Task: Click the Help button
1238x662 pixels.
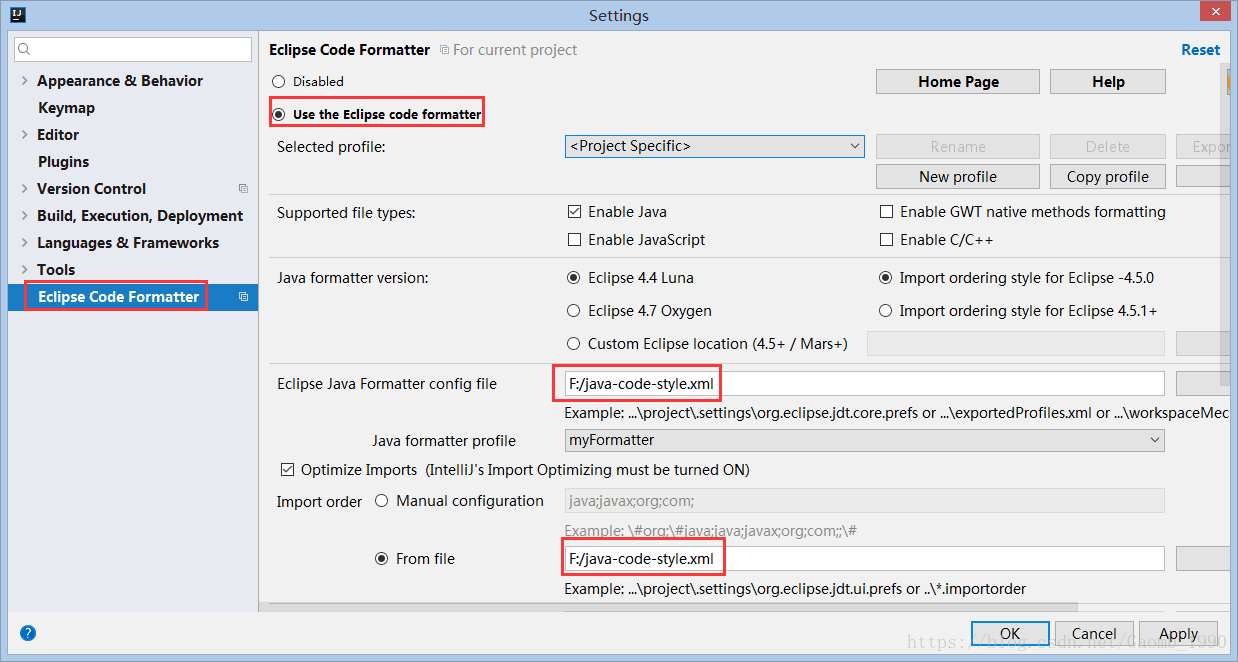Action: tap(1108, 82)
